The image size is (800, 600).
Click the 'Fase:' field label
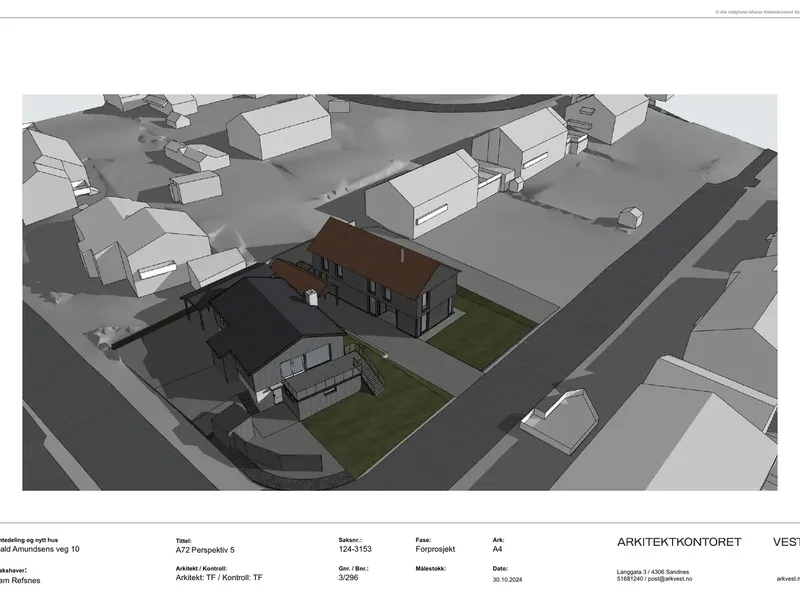[423, 540]
